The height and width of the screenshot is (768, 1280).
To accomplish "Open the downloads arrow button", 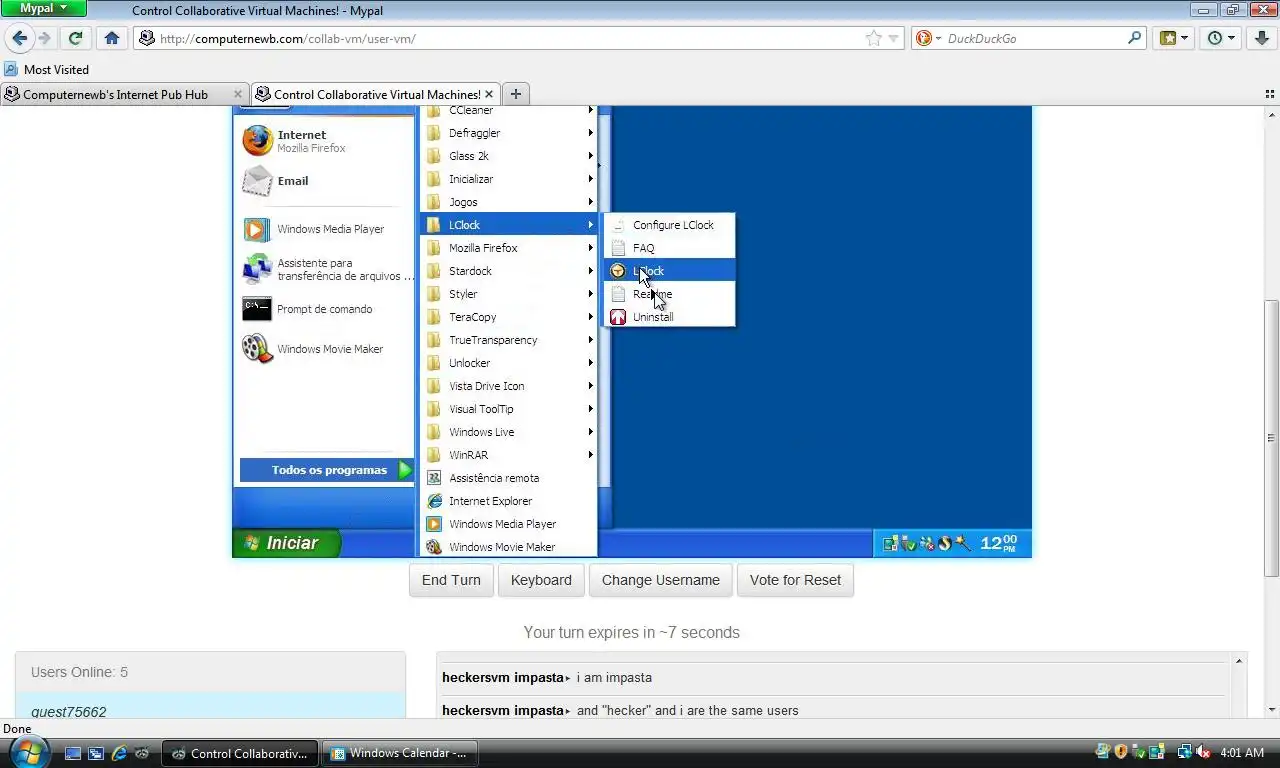I will [1260, 38].
